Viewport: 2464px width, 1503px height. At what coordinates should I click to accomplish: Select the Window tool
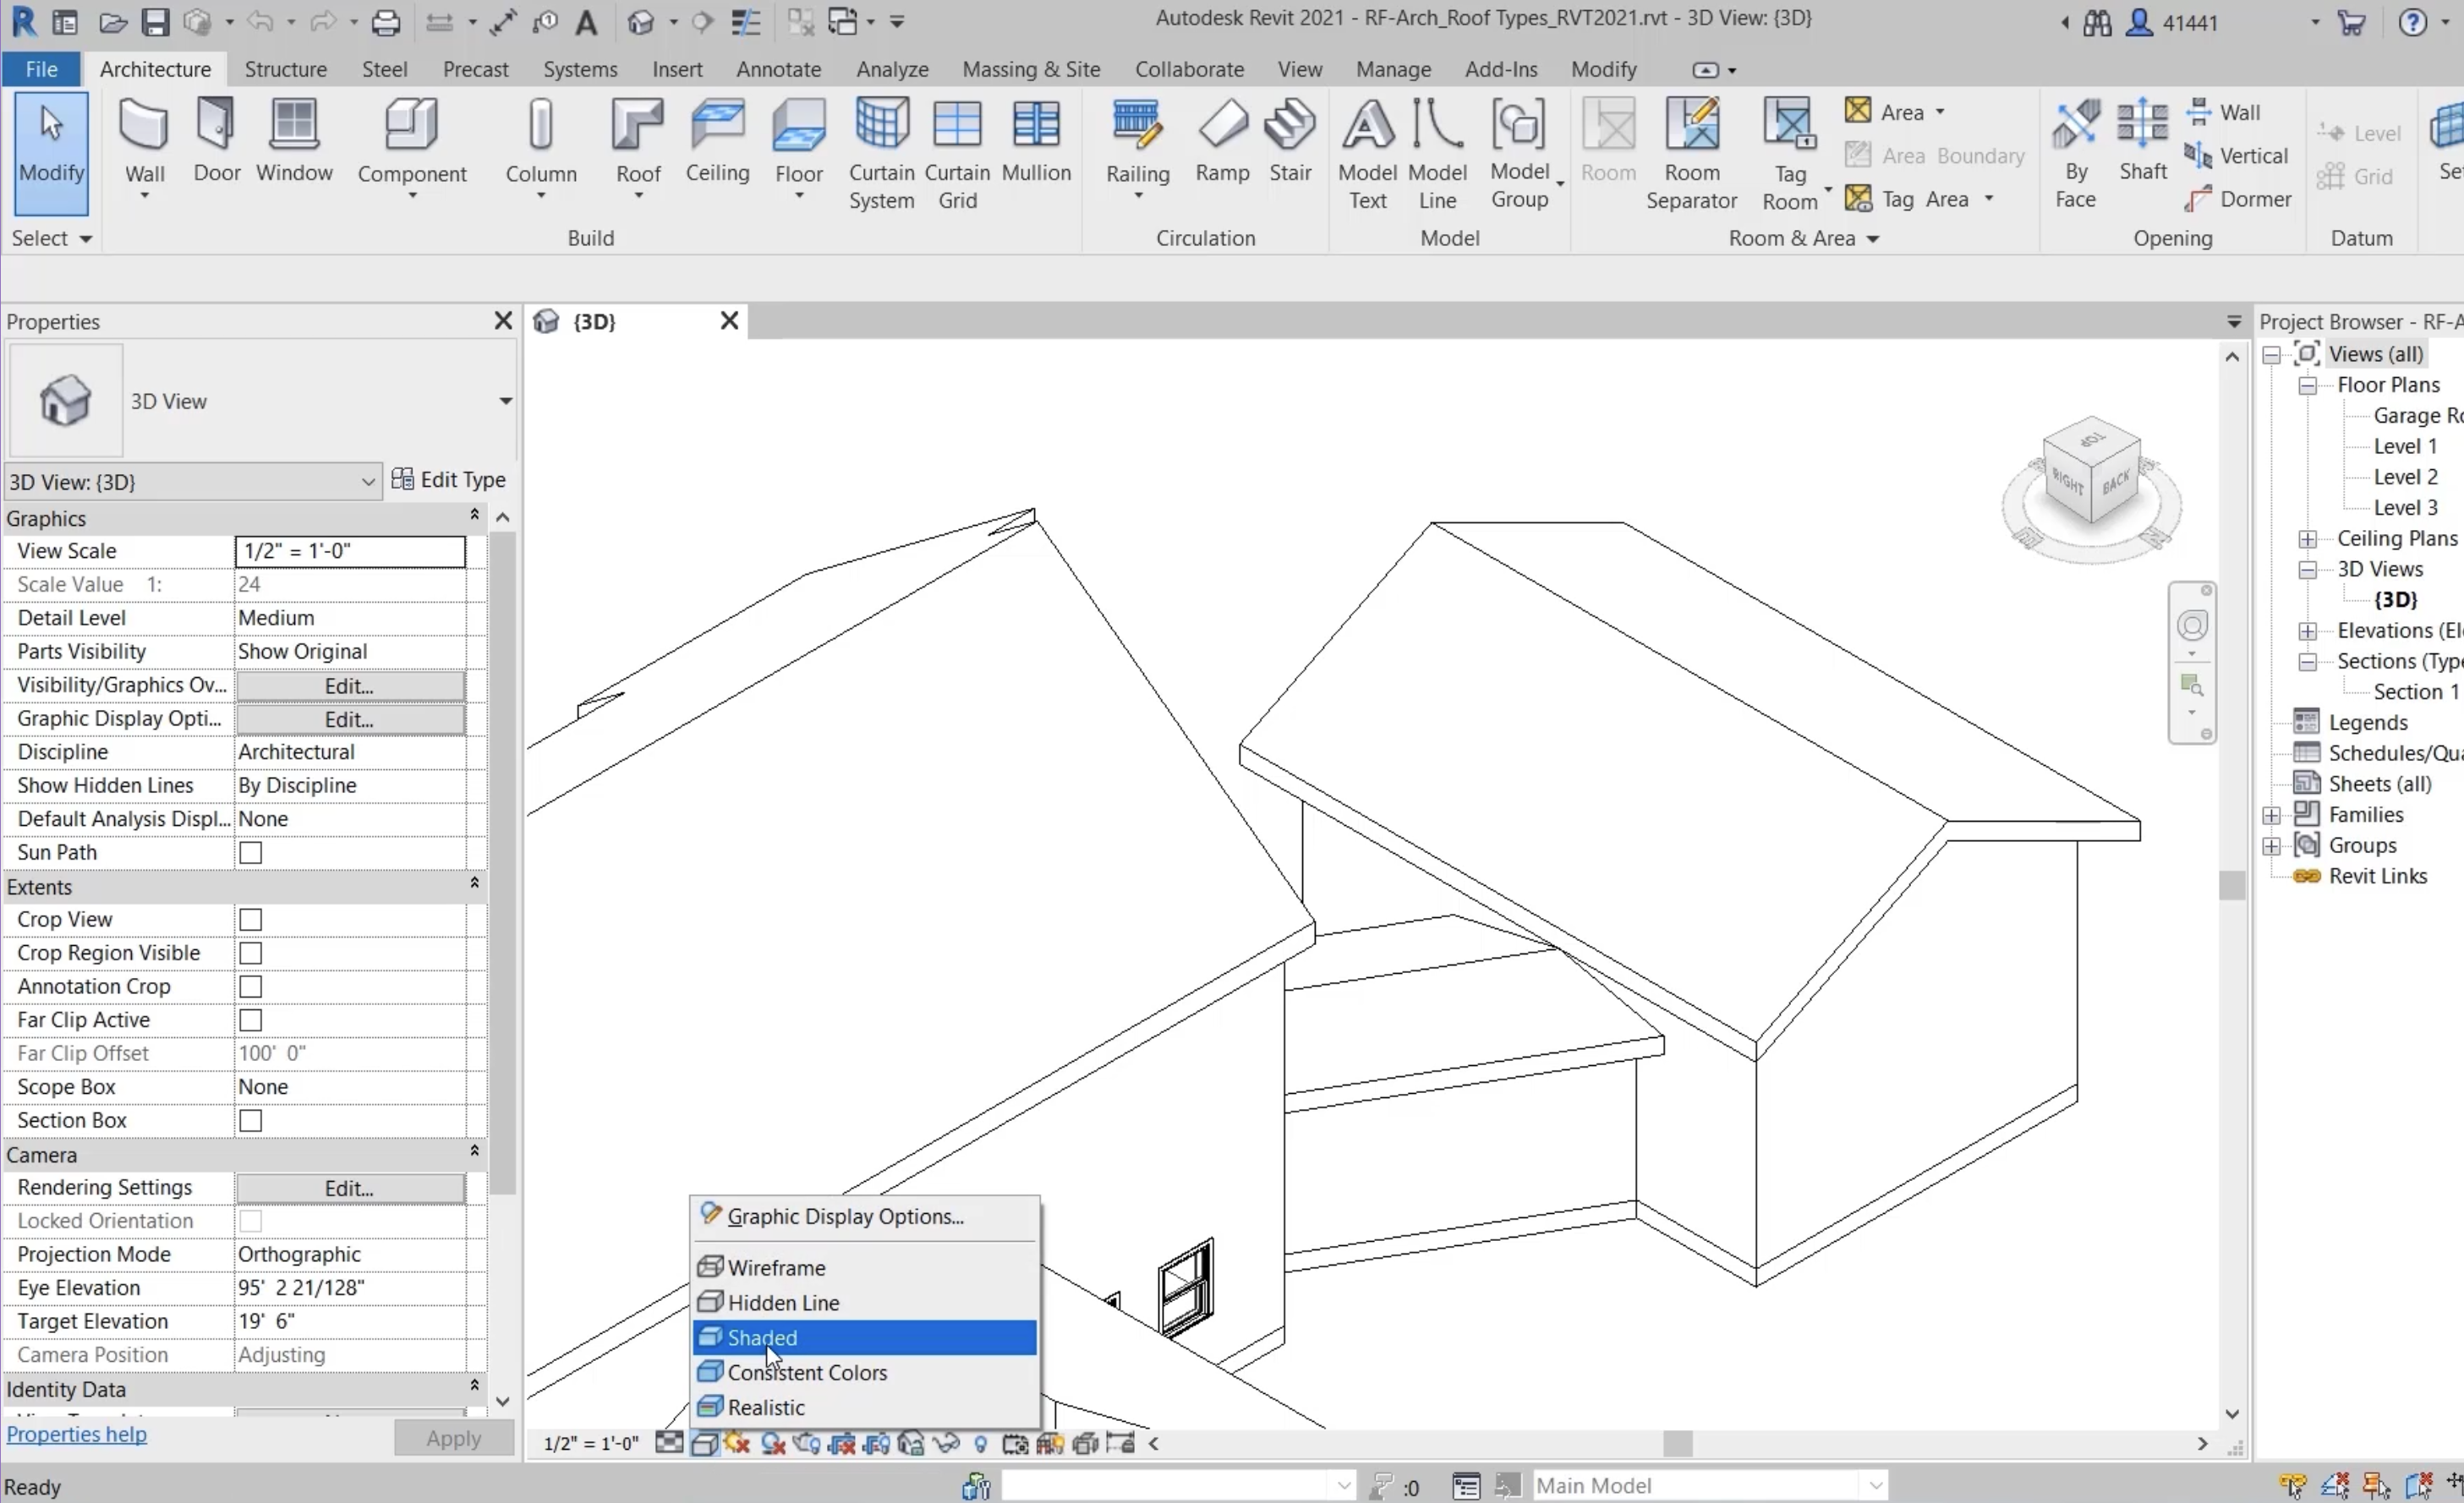pyautogui.click(x=294, y=140)
